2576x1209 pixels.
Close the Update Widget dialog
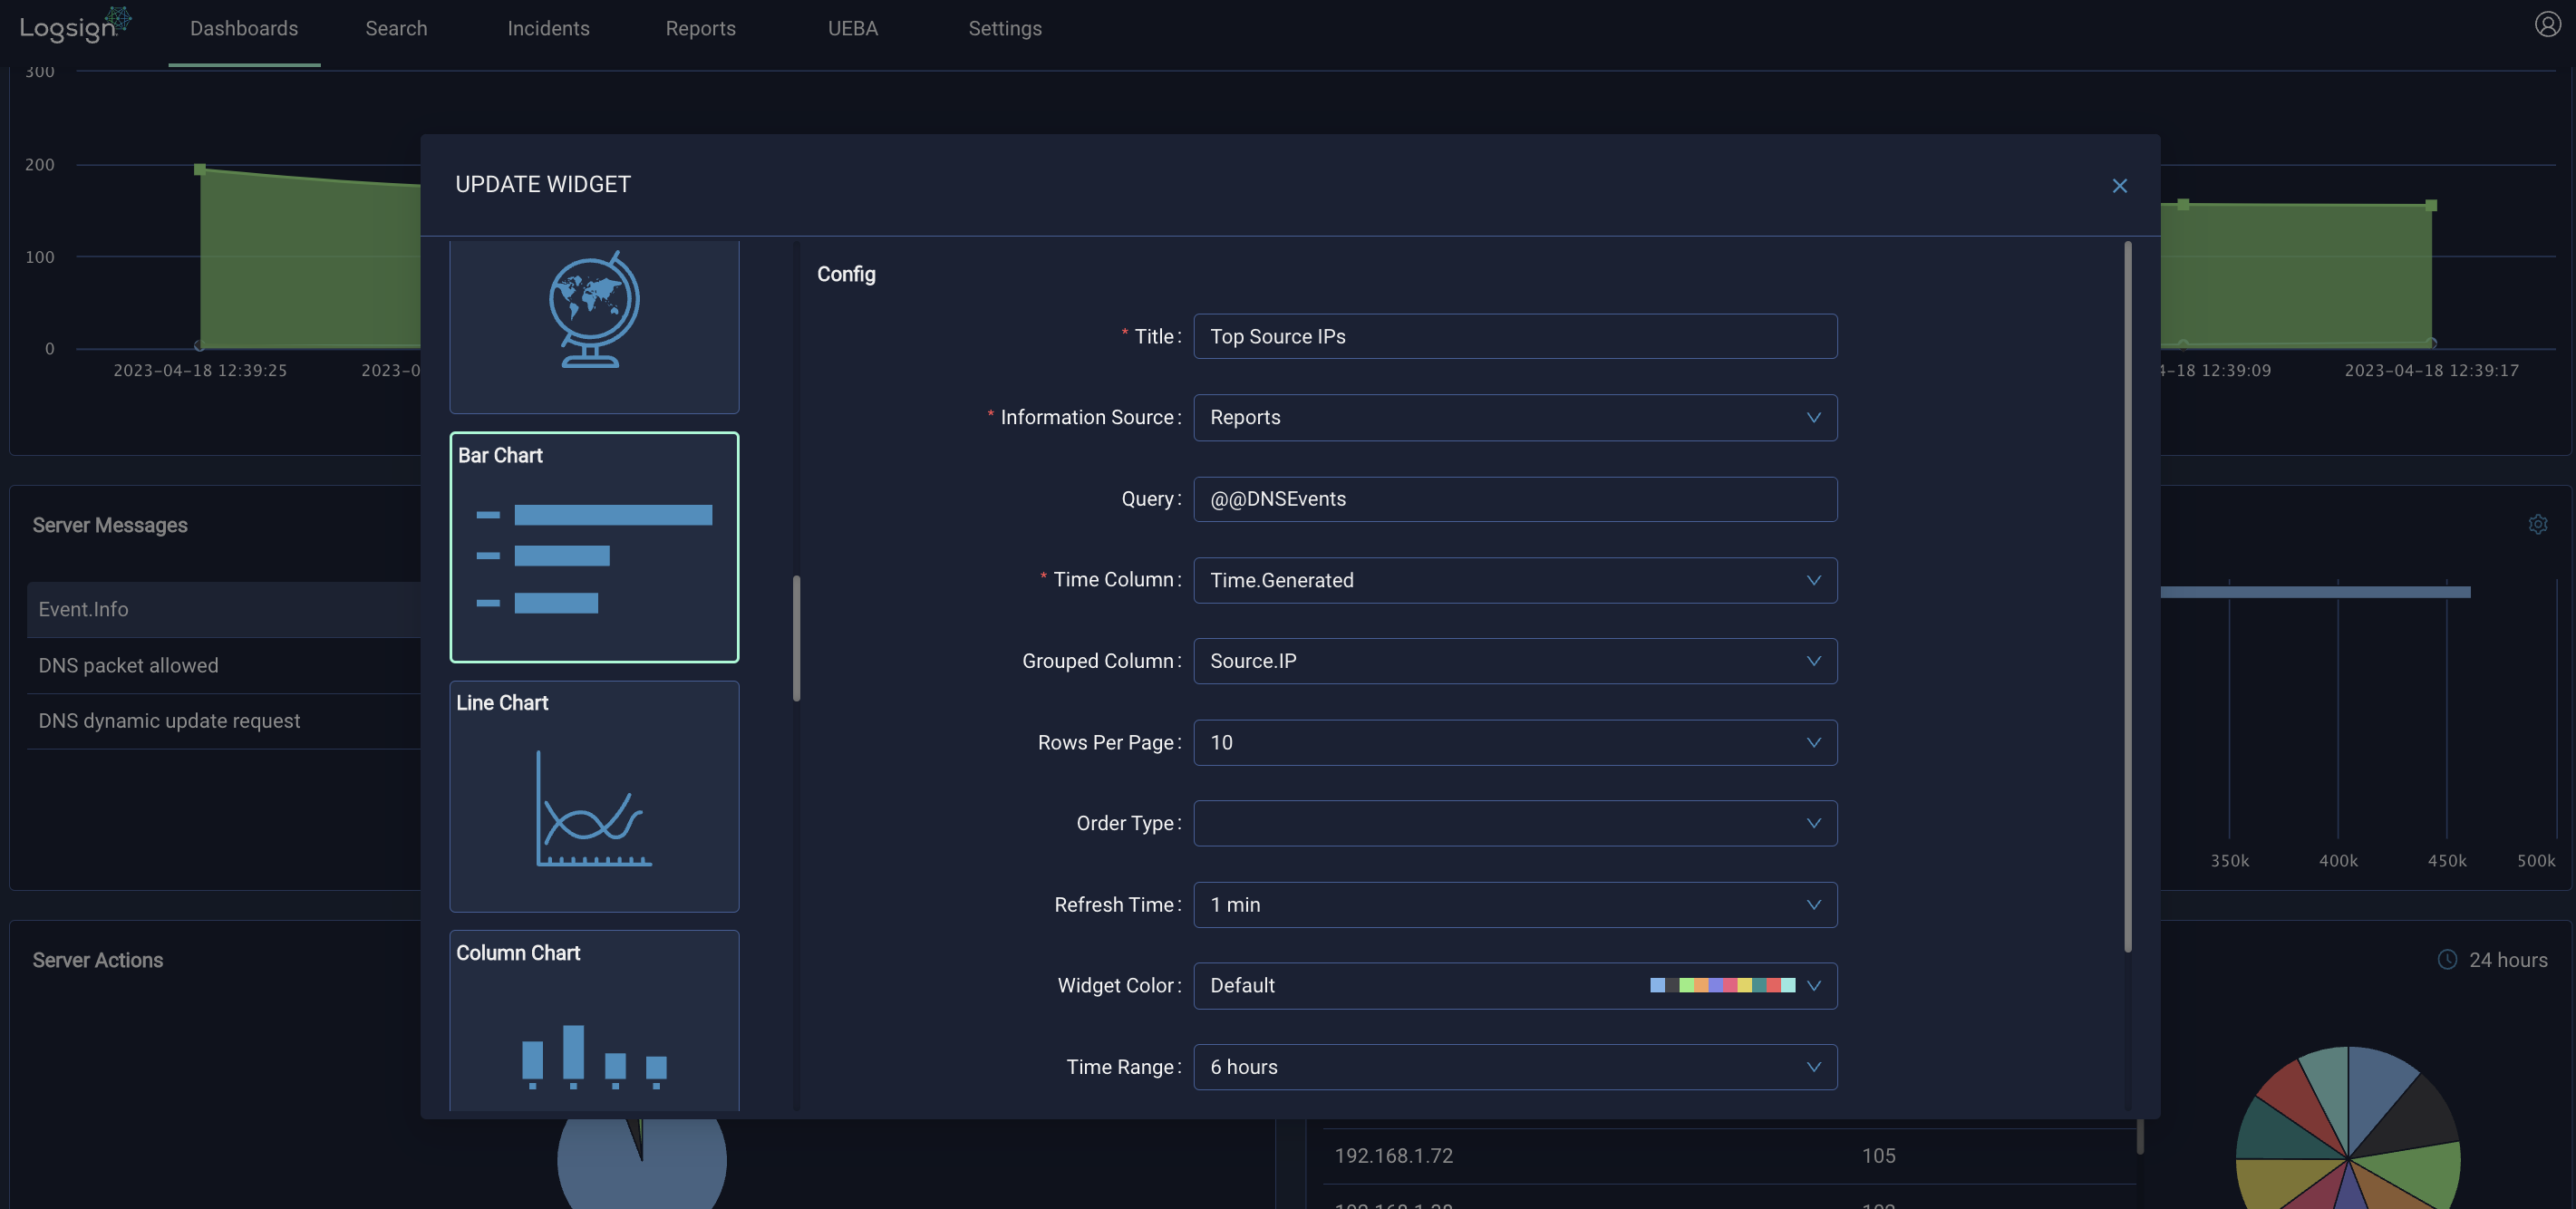(x=2119, y=186)
